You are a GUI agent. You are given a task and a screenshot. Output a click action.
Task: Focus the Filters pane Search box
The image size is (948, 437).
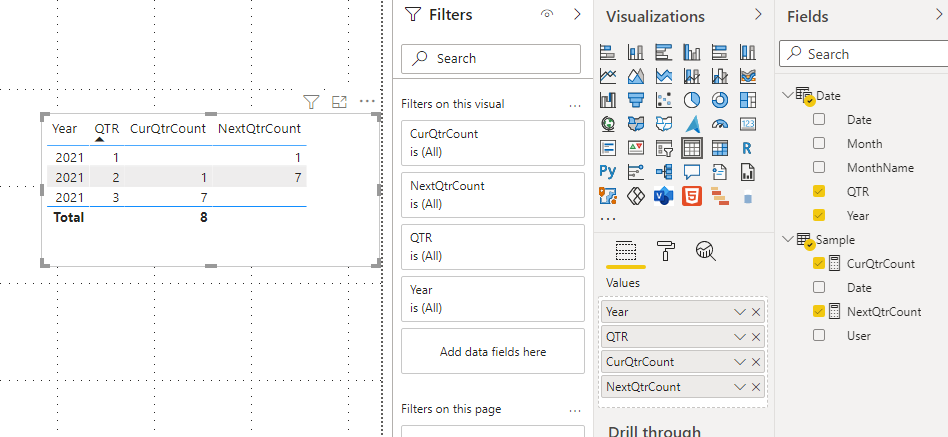[491, 59]
